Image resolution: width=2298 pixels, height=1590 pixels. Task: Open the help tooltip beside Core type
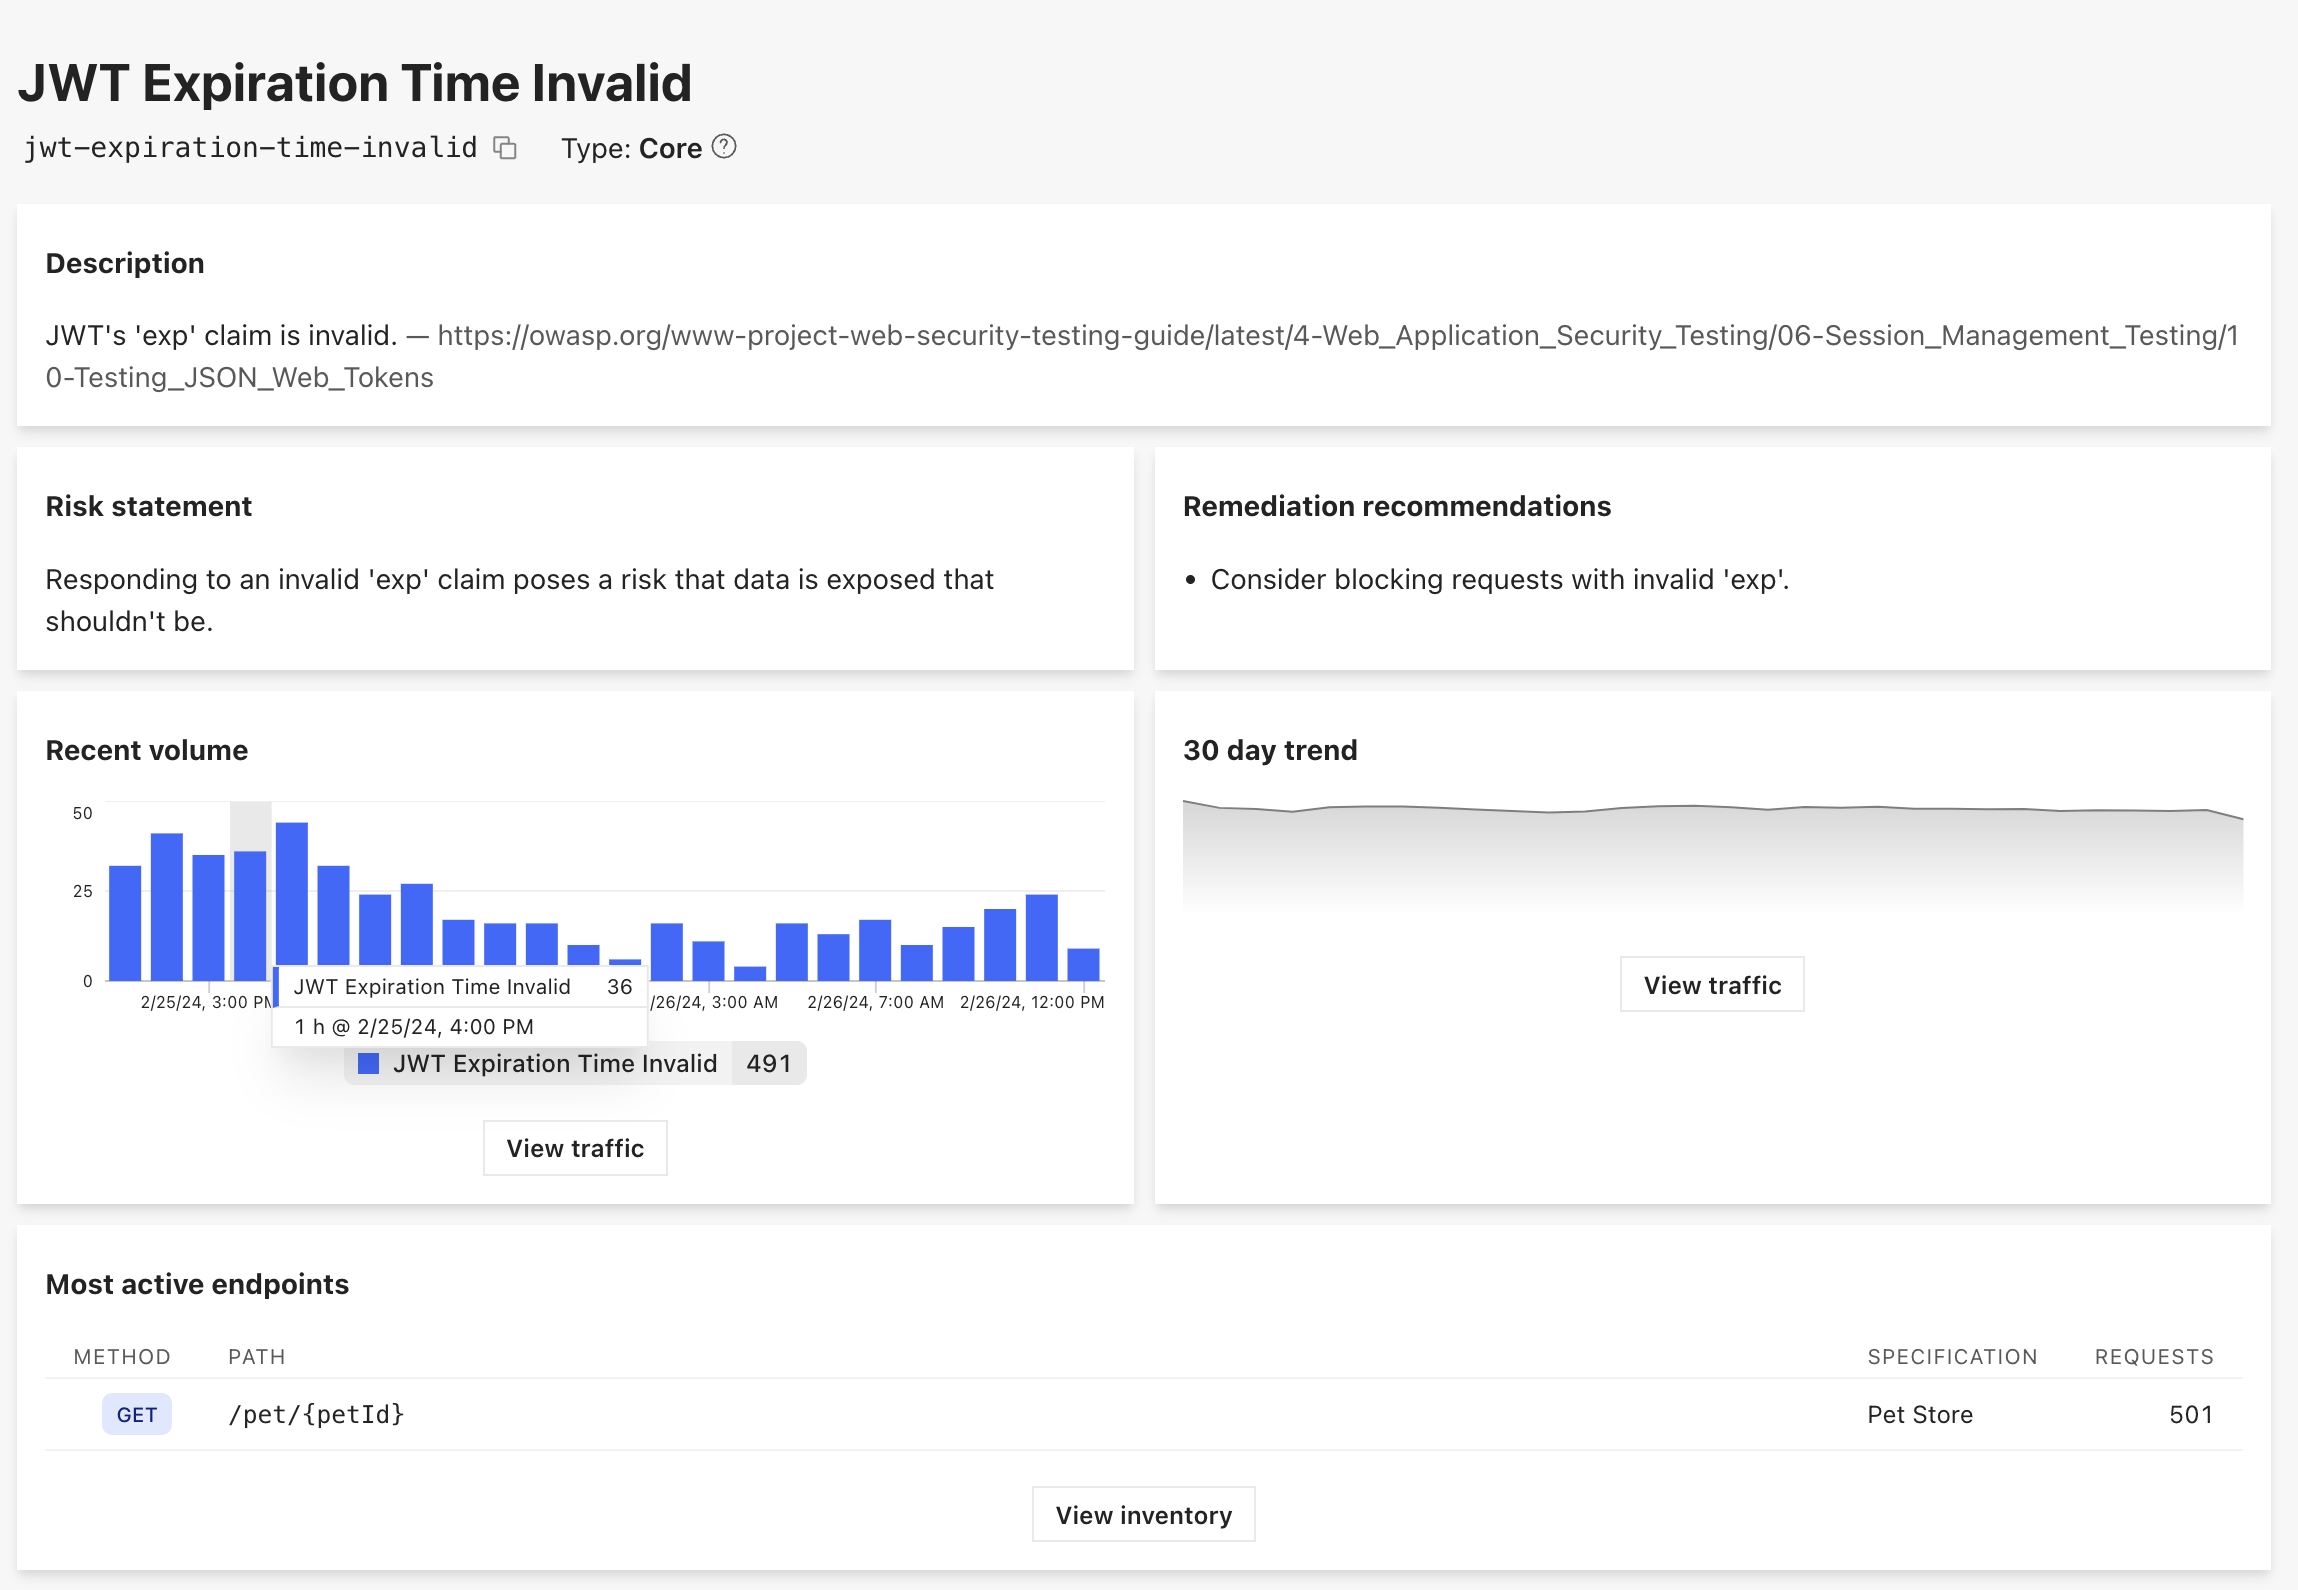(x=723, y=146)
